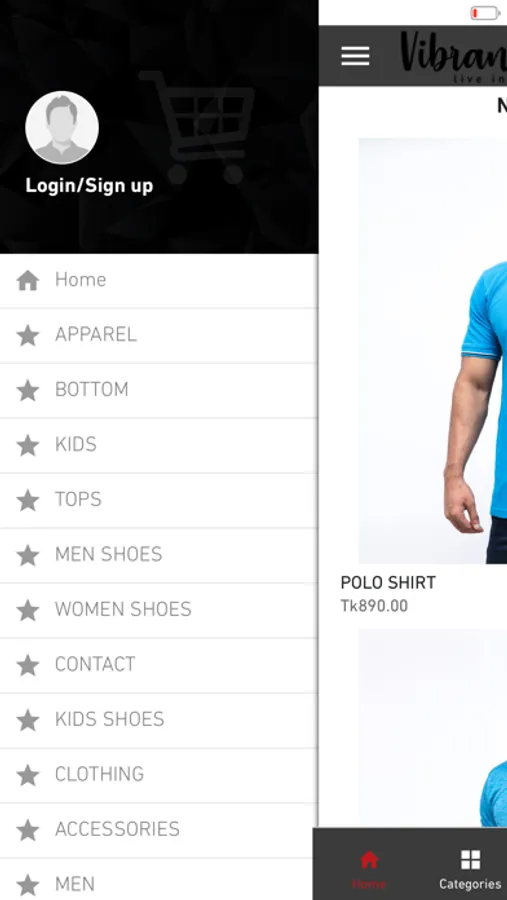Tap the Categories grid icon
Viewport: 507px width, 900px height.
point(470,860)
